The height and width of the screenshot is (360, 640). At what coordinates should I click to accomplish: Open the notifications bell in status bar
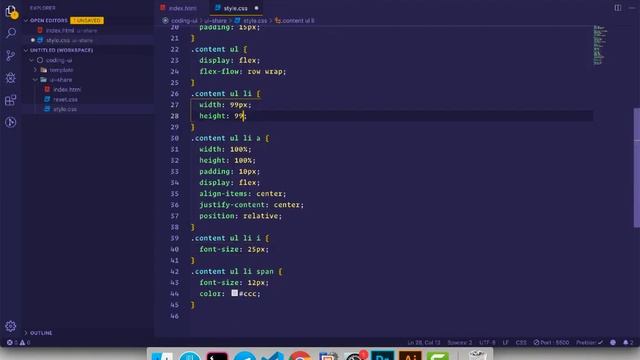626,342
